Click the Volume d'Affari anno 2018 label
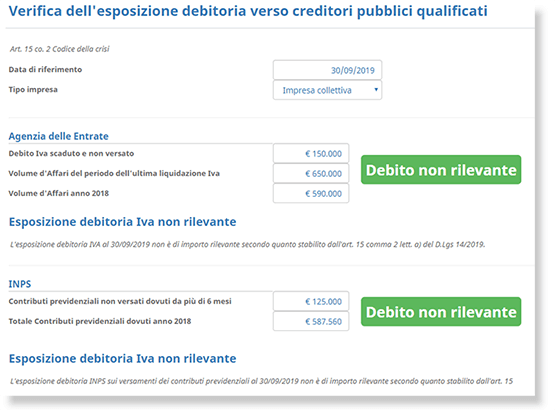 [59, 193]
